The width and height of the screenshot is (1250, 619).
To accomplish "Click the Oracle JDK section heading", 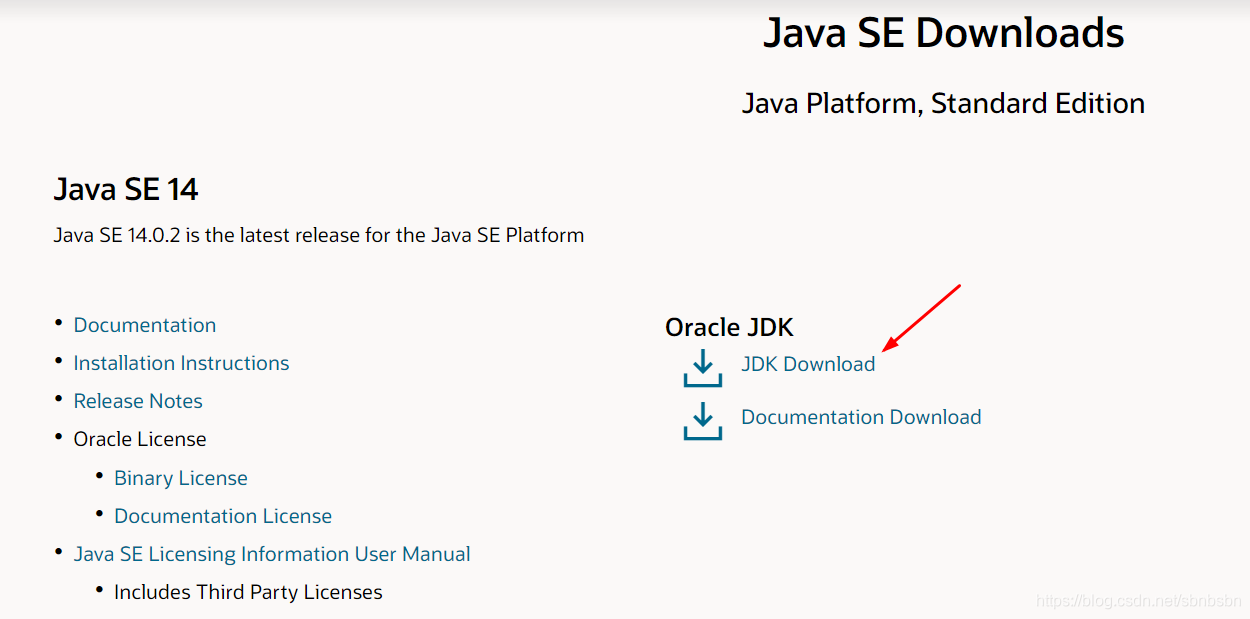I will [x=728, y=327].
